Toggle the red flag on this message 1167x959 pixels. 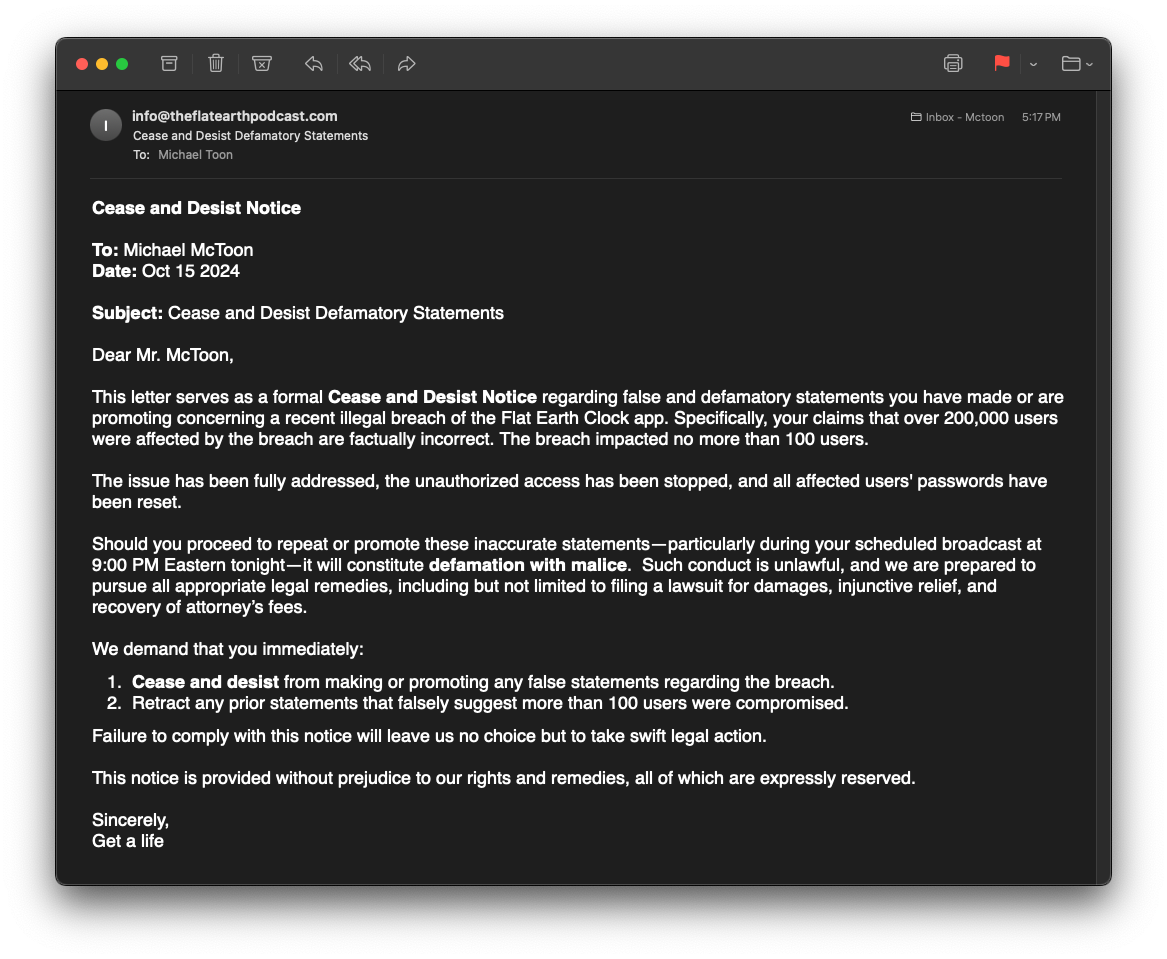coord(1001,63)
